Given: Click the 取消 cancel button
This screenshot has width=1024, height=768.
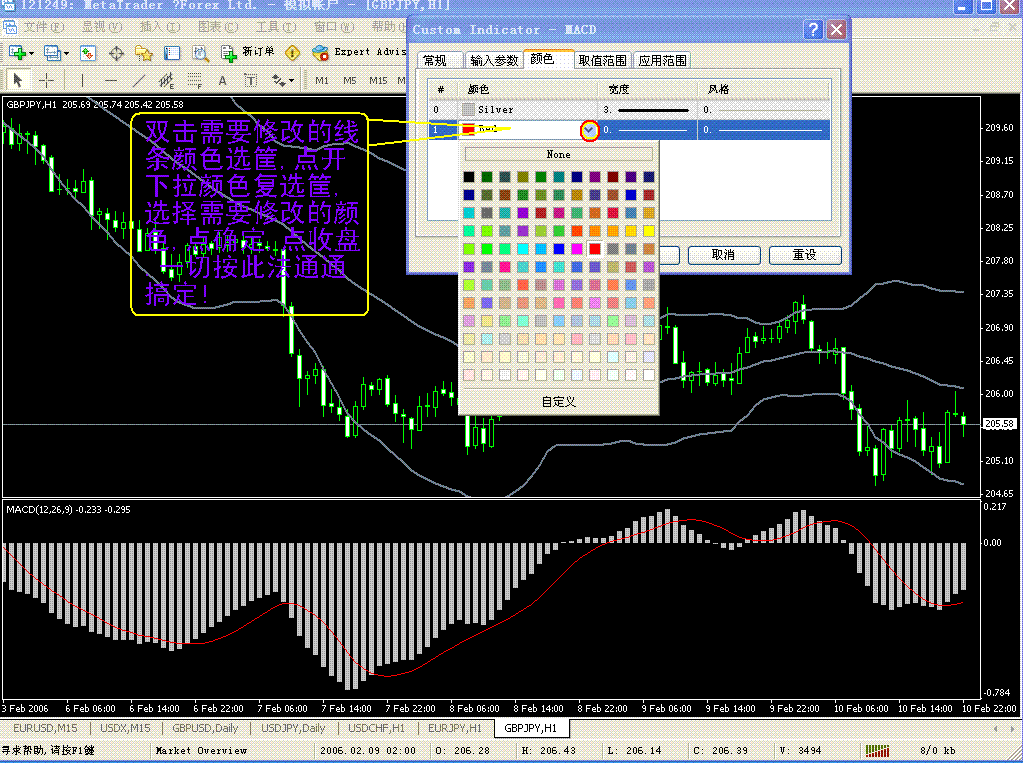Looking at the screenshot, I should 723,255.
